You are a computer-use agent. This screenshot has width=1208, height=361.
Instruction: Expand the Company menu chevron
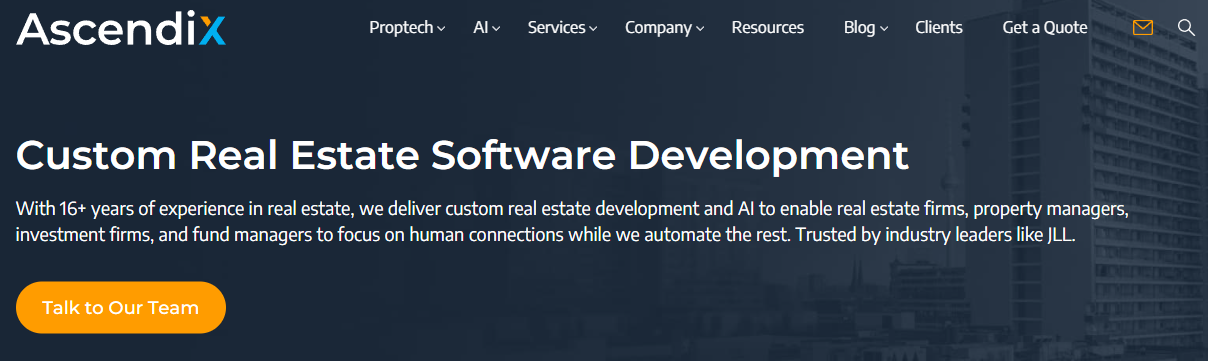pos(700,29)
